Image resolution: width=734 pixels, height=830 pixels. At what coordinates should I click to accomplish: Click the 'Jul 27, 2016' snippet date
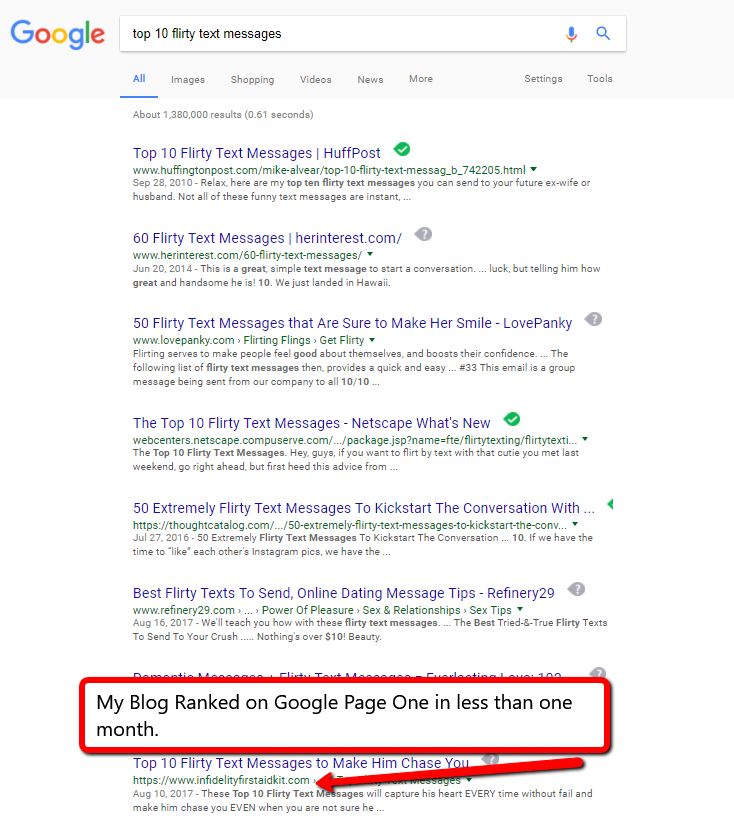click(161, 537)
